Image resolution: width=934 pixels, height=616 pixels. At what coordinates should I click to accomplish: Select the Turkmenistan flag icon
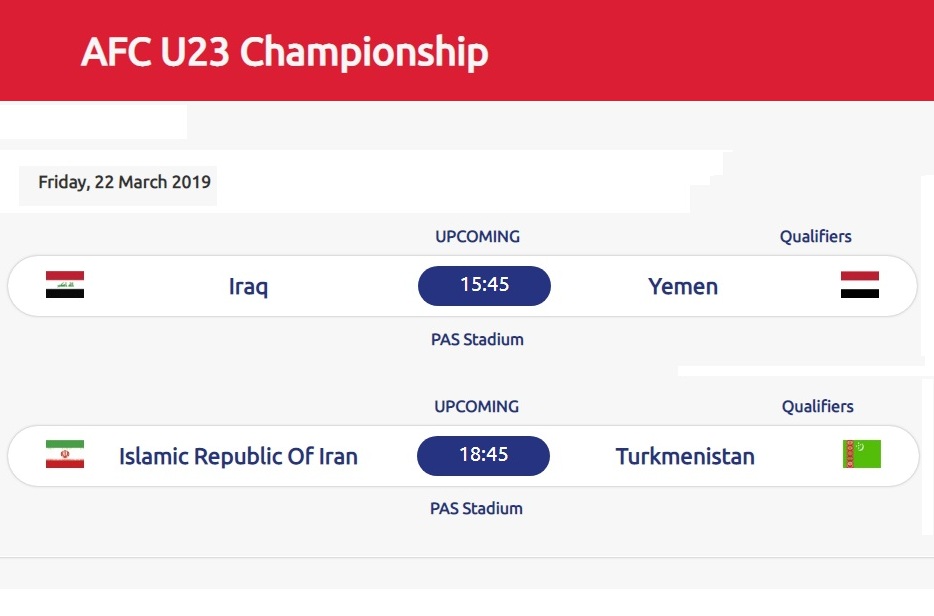coord(861,454)
